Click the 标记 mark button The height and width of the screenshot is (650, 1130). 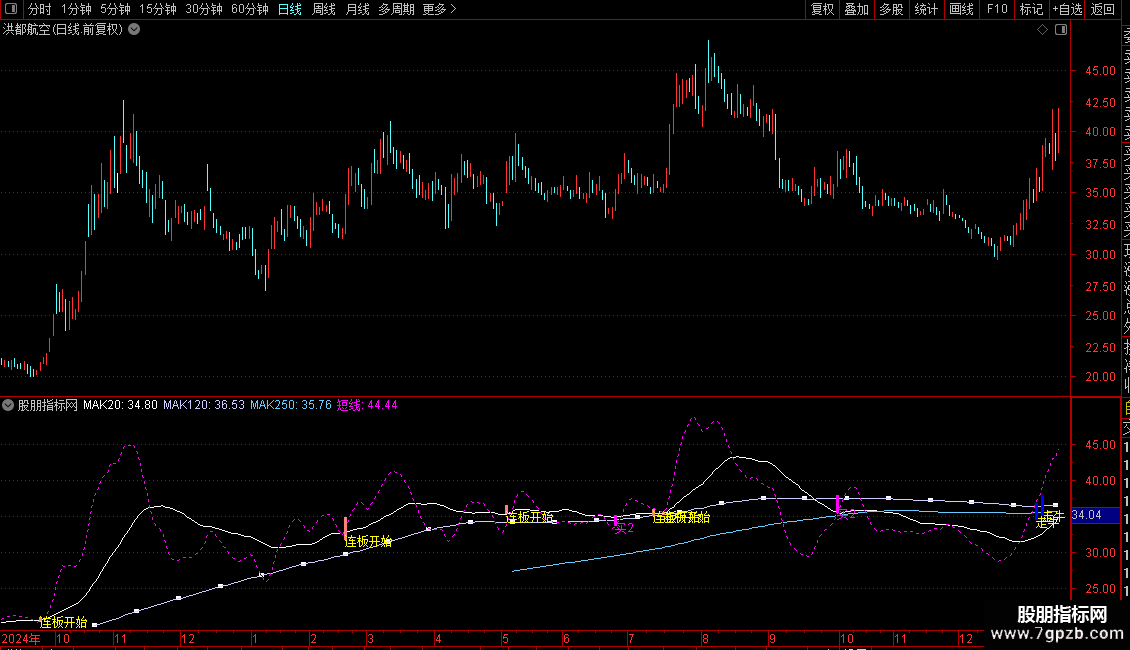click(x=1031, y=9)
